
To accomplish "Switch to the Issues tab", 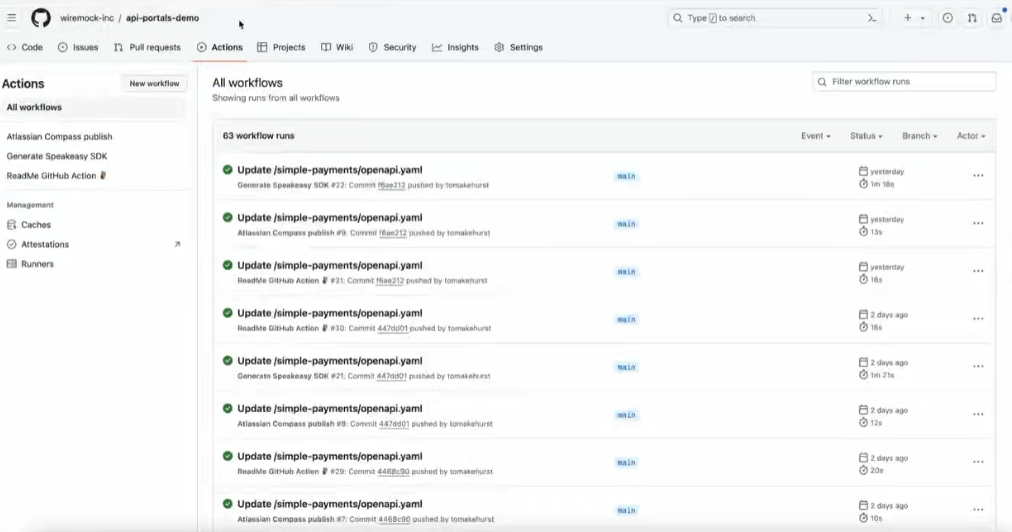I will [x=77, y=47].
